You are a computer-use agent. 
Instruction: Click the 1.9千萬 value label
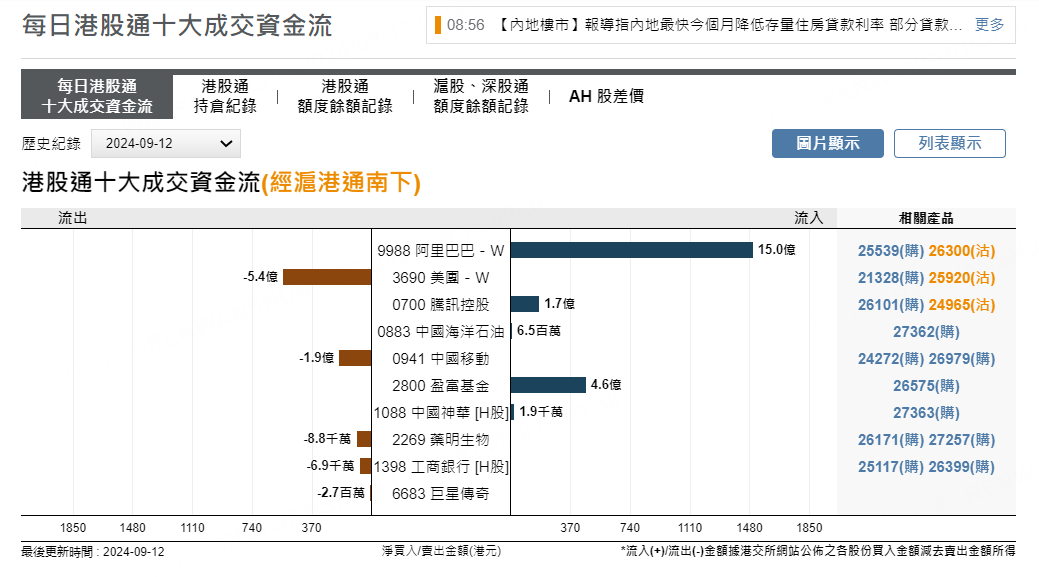click(x=541, y=412)
